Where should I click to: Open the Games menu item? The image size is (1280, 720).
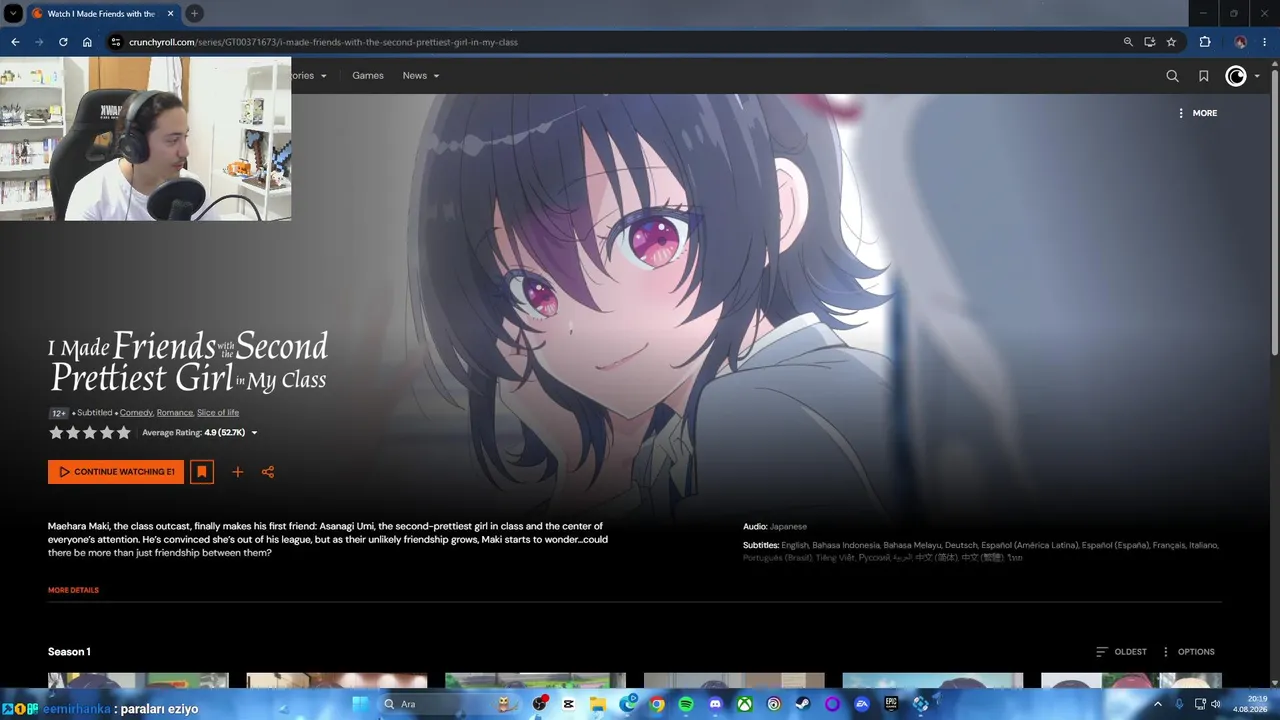[368, 76]
